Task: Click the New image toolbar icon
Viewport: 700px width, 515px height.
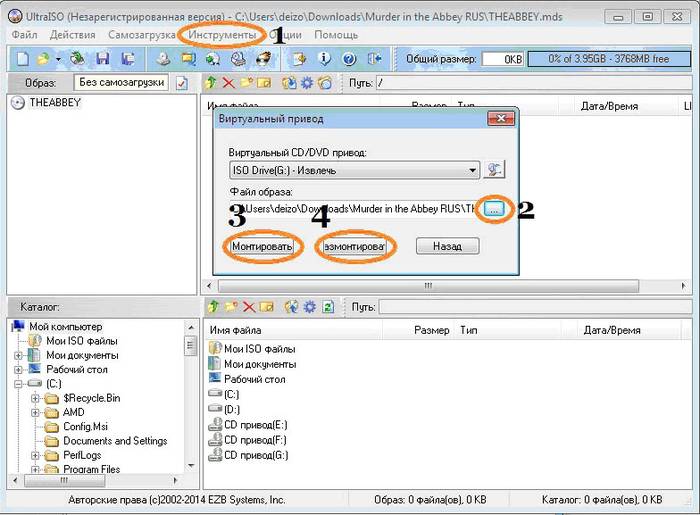Action: pyautogui.click(x=22, y=59)
